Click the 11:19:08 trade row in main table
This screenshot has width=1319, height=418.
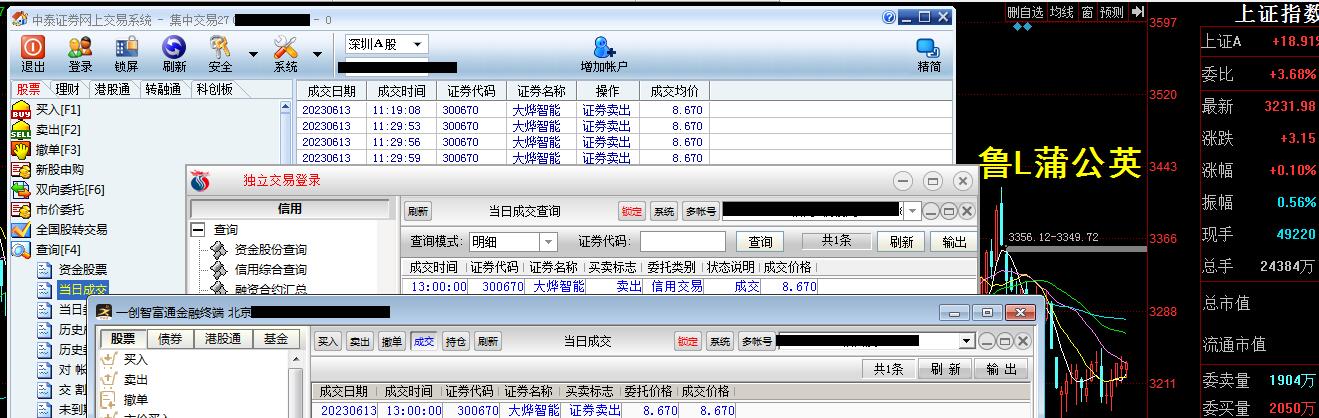502,111
